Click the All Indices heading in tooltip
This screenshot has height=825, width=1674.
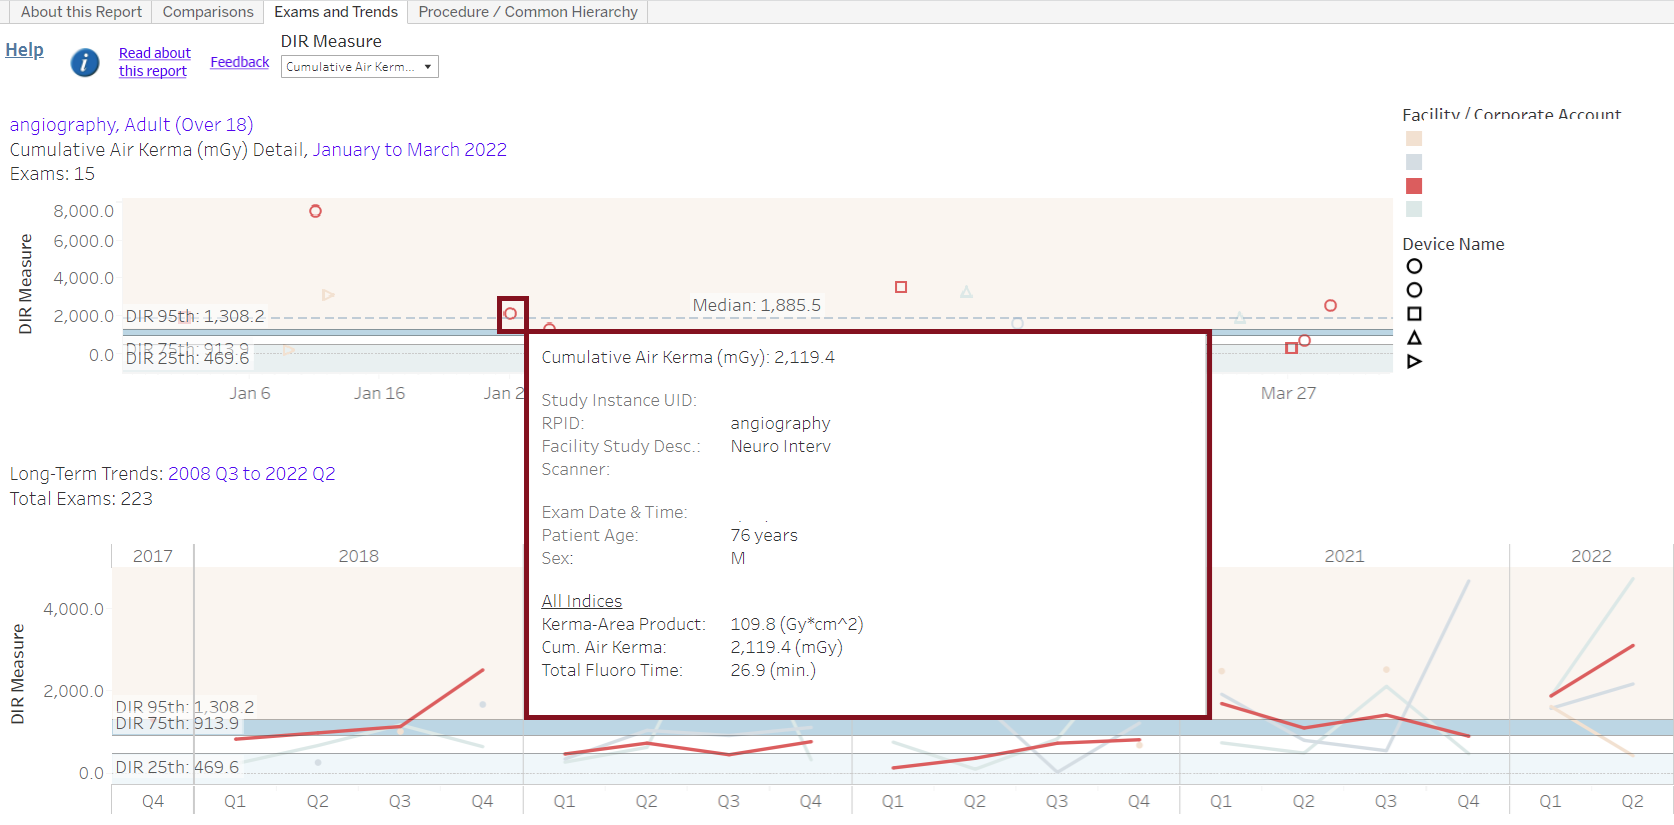point(582,601)
